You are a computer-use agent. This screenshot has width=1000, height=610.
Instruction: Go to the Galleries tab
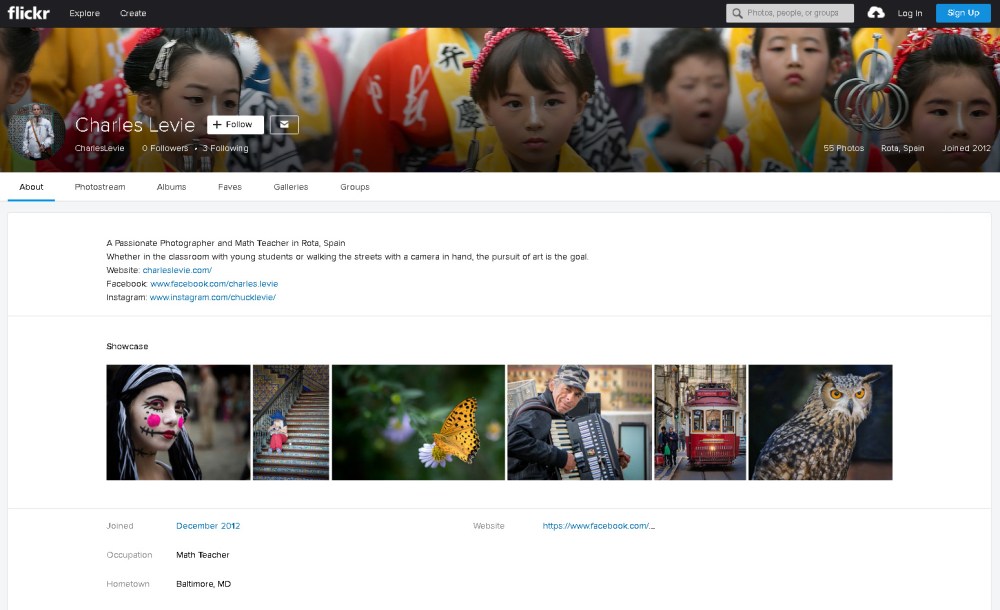pyautogui.click(x=290, y=187)
